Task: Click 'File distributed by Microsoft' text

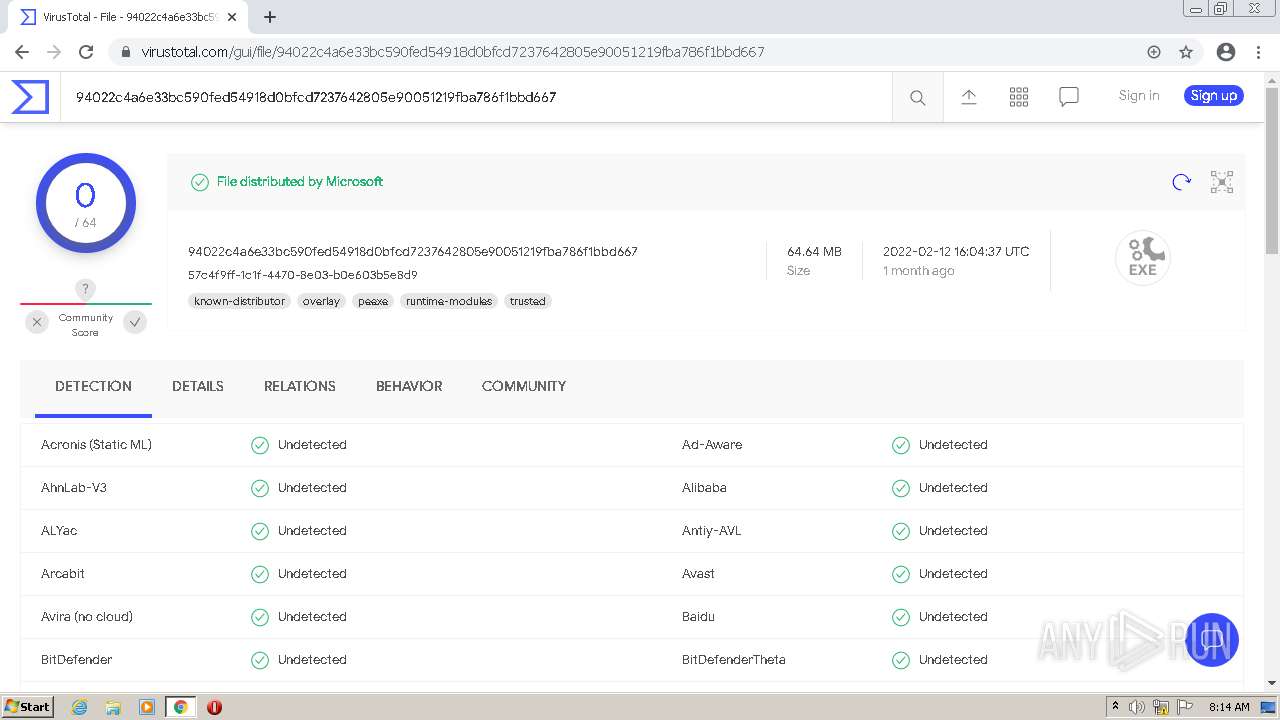Action: [x=300, y=182]
